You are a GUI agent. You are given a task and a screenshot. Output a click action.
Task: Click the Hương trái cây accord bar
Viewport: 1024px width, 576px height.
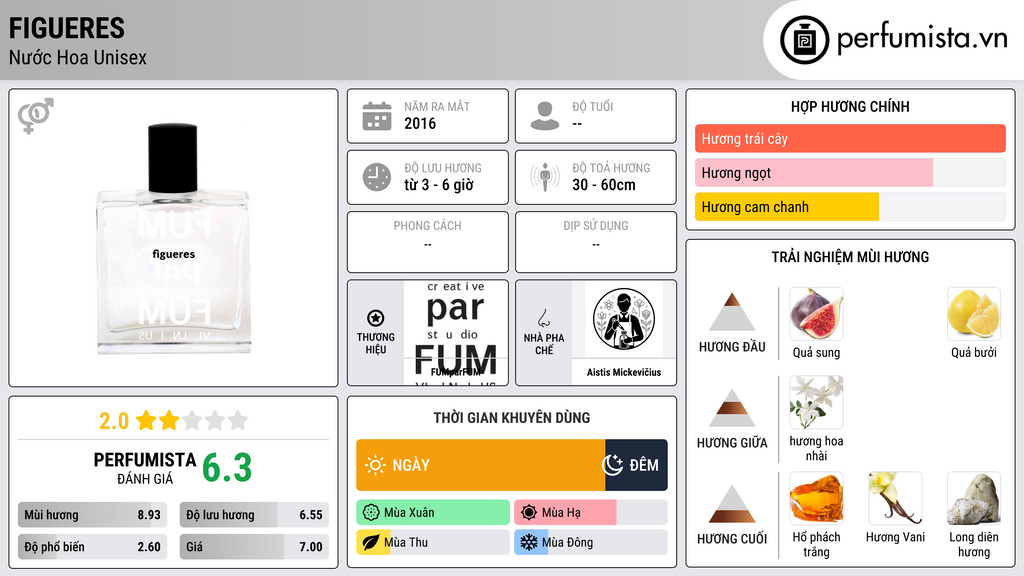(850, 138)
